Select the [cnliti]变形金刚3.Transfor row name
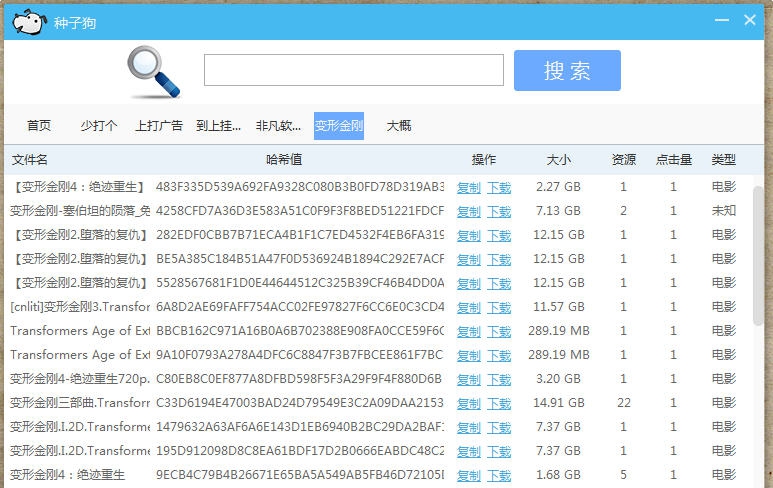Viewport: 773px width, 488px height. 80,307
